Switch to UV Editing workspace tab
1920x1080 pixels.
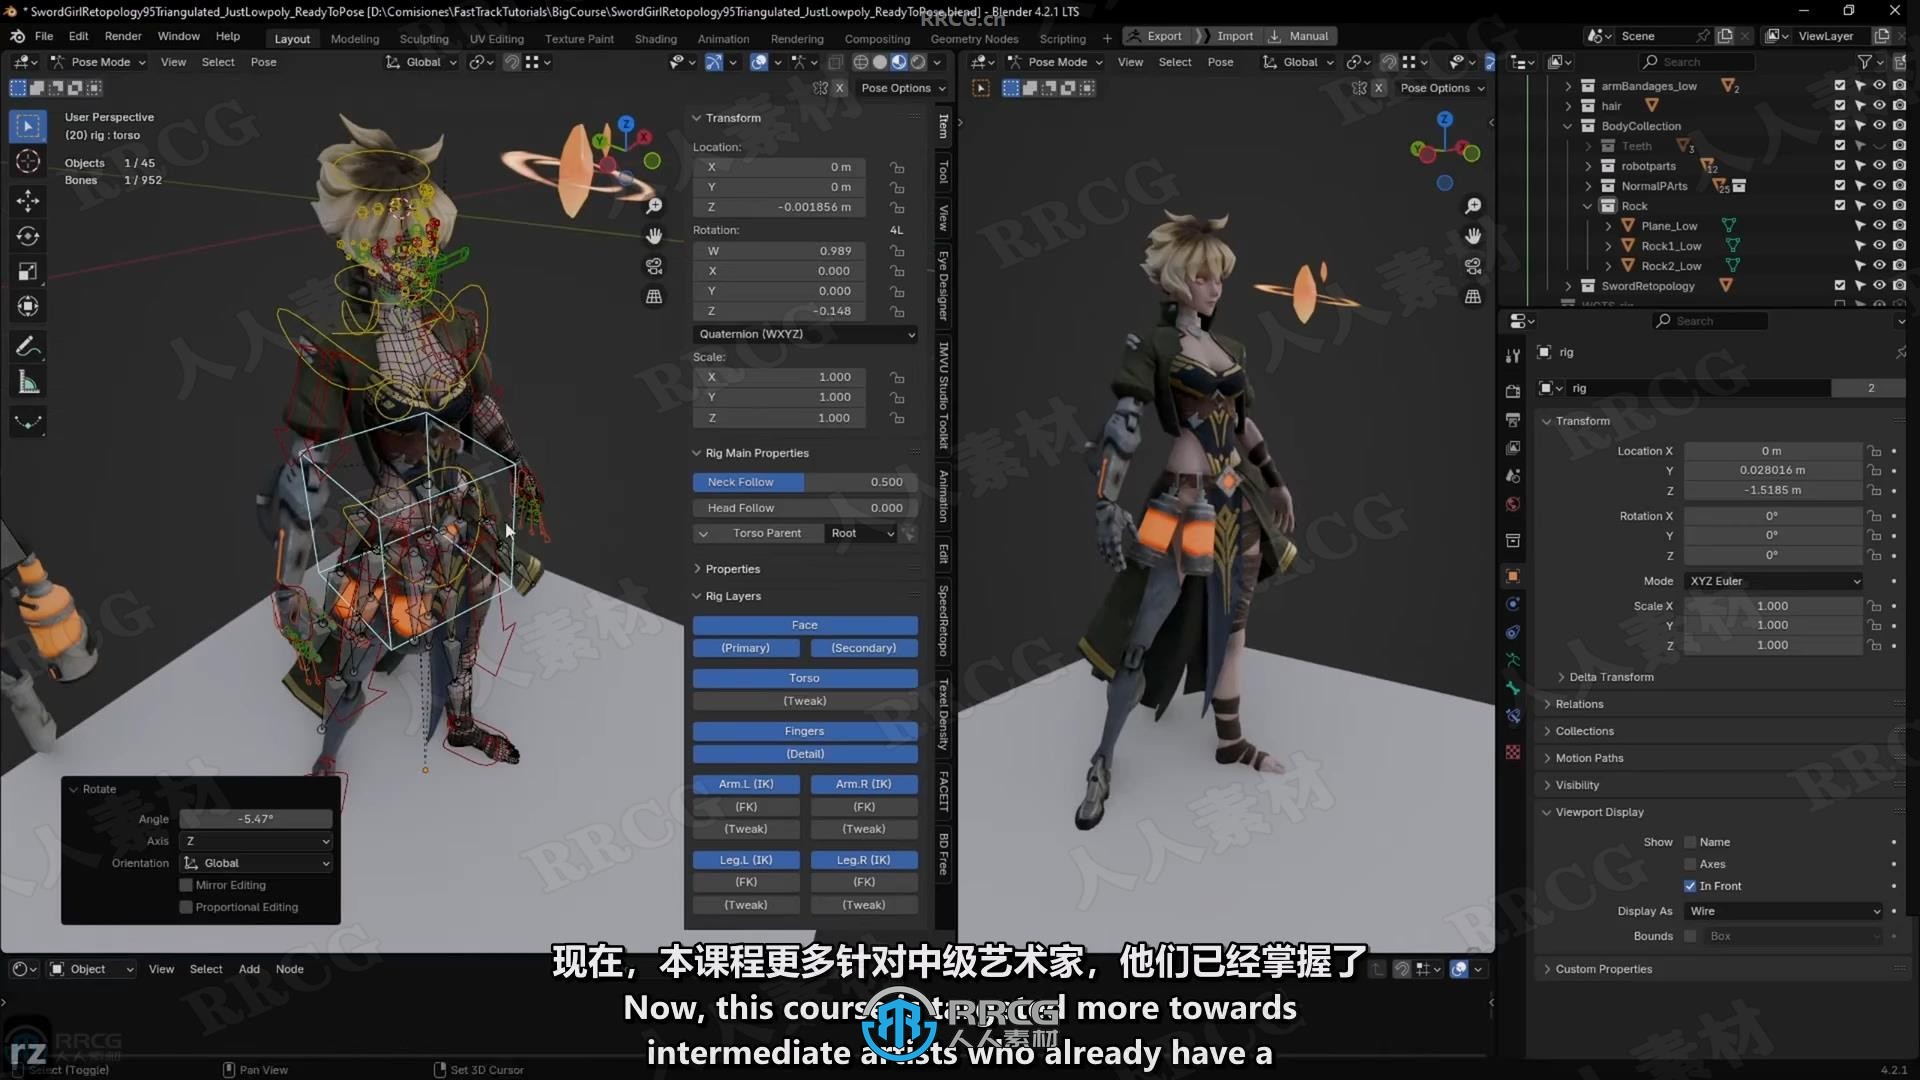pos(497,39)
